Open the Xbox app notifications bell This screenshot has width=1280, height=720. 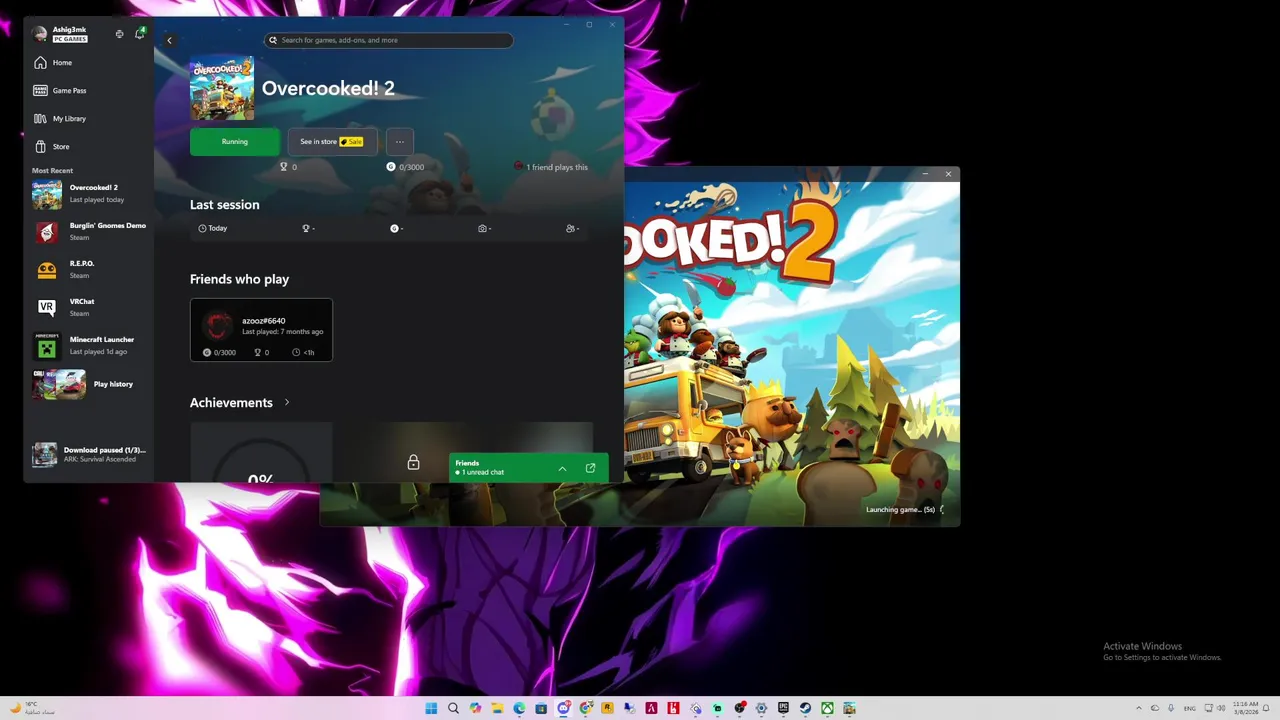point(139,34)
